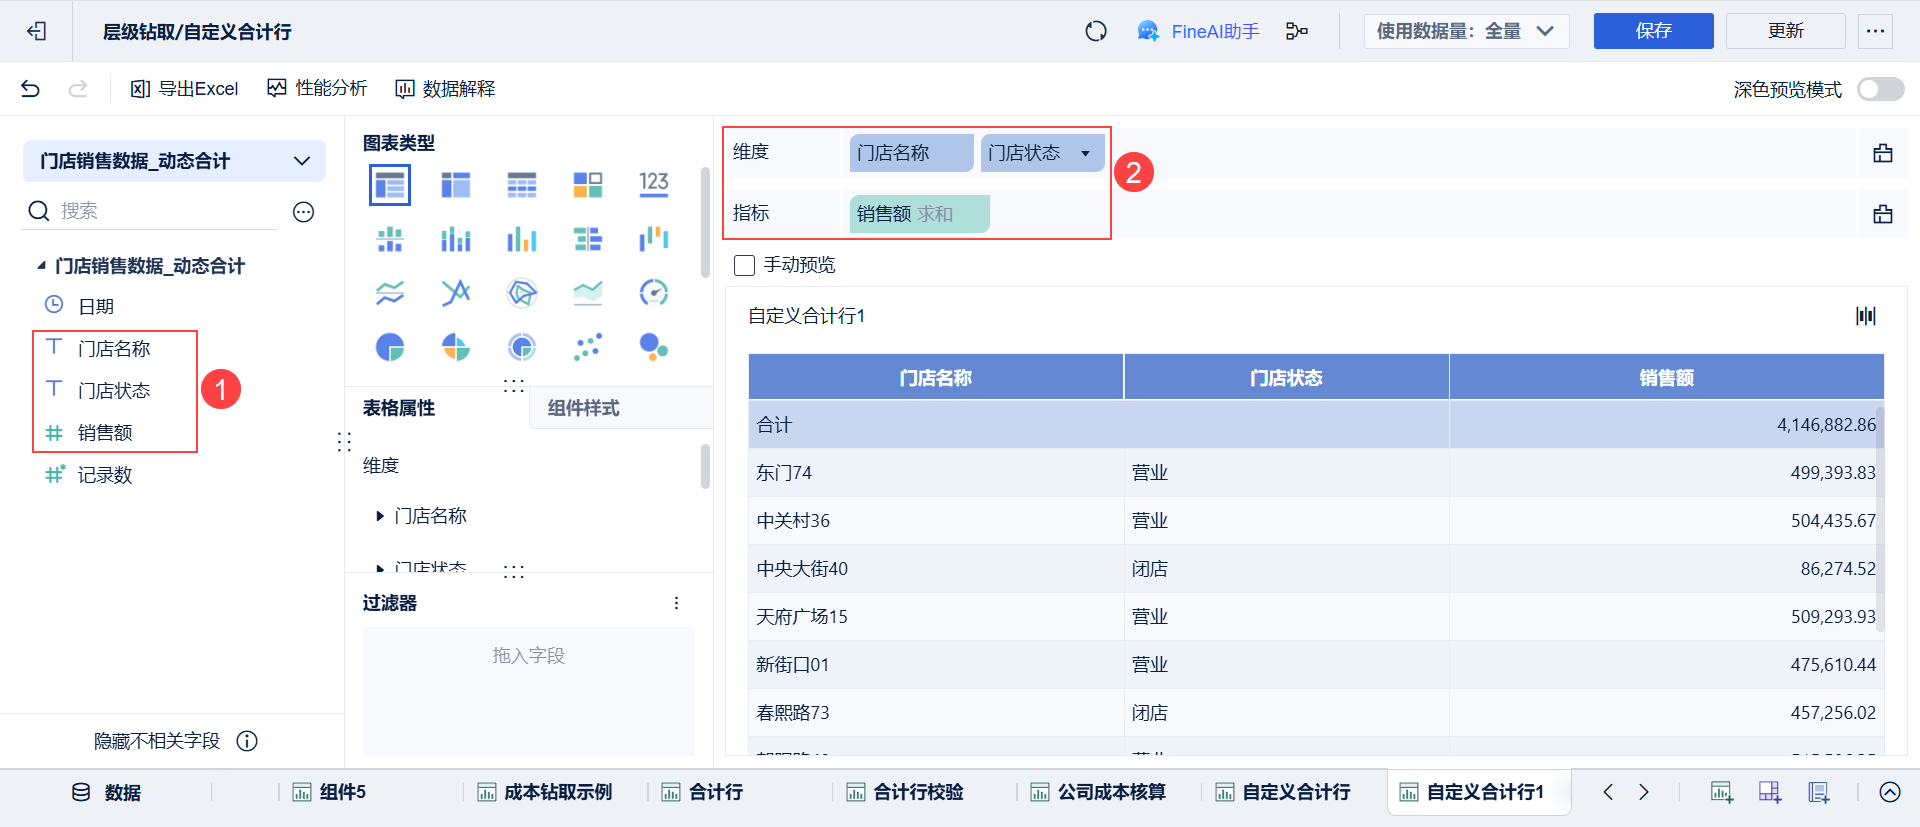Viewport: 1920px width, 827px height.
Task: Click the FineAI助手 assistant icon
Action: click(1148, 31)
